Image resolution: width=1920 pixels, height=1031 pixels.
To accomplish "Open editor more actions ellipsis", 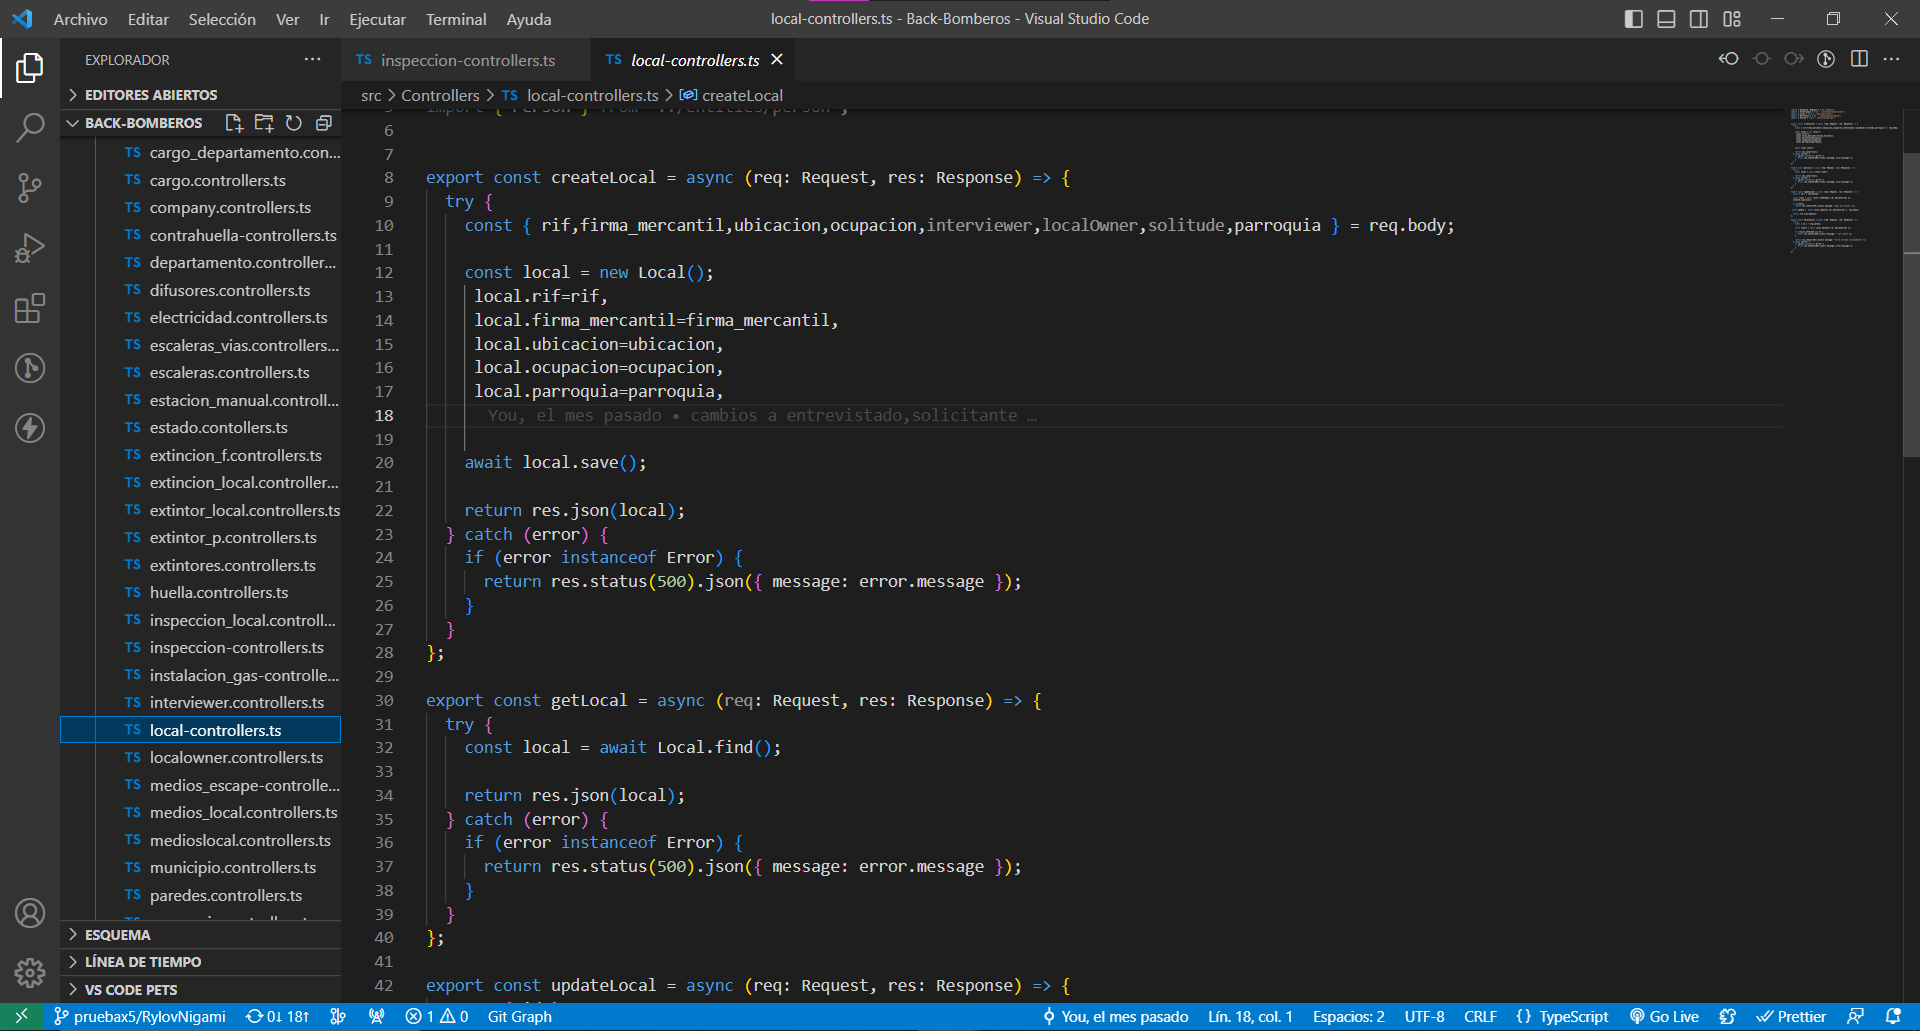I will pyautogui.click(x=1891, y=59).
